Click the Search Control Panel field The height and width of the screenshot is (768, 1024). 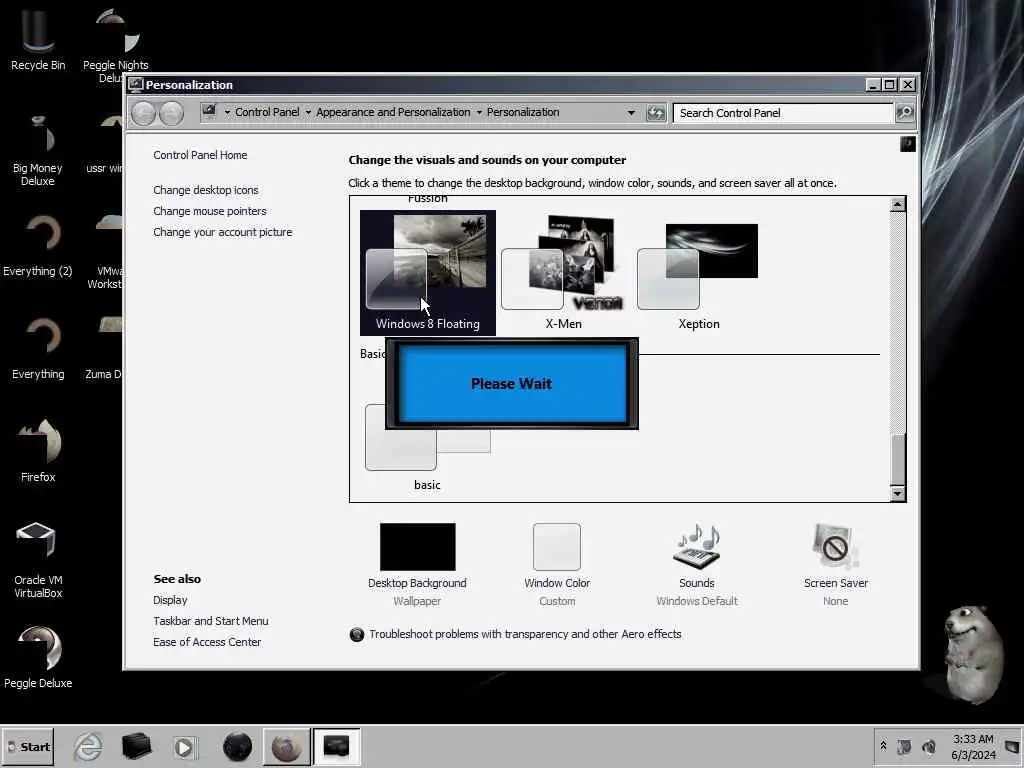(783, 113)
